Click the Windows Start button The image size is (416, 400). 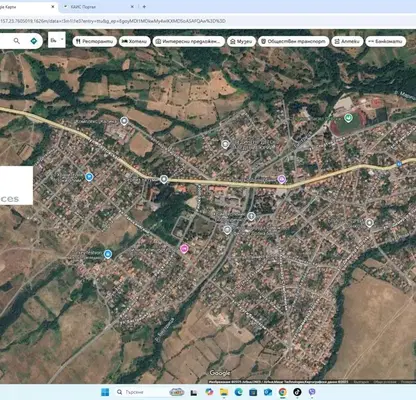pyautogui.click(x=105, y=392)
